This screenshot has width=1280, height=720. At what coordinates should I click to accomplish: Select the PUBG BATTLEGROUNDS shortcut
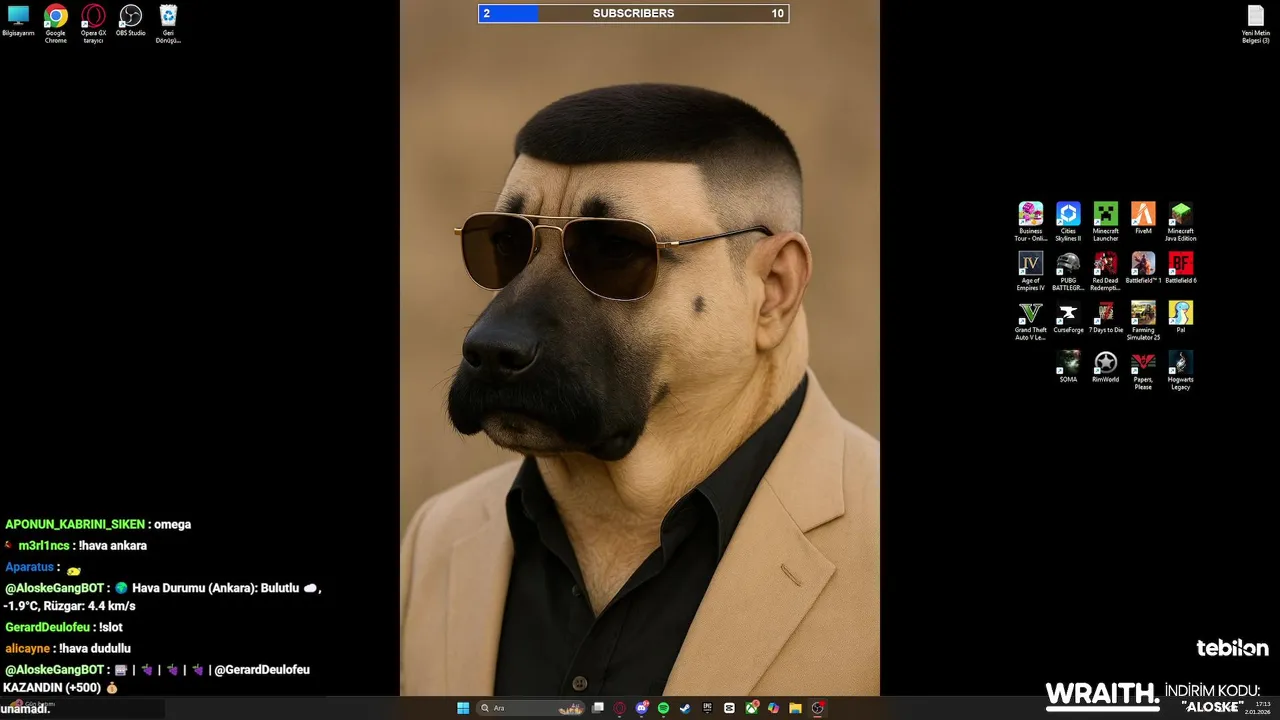(1068, 271)
